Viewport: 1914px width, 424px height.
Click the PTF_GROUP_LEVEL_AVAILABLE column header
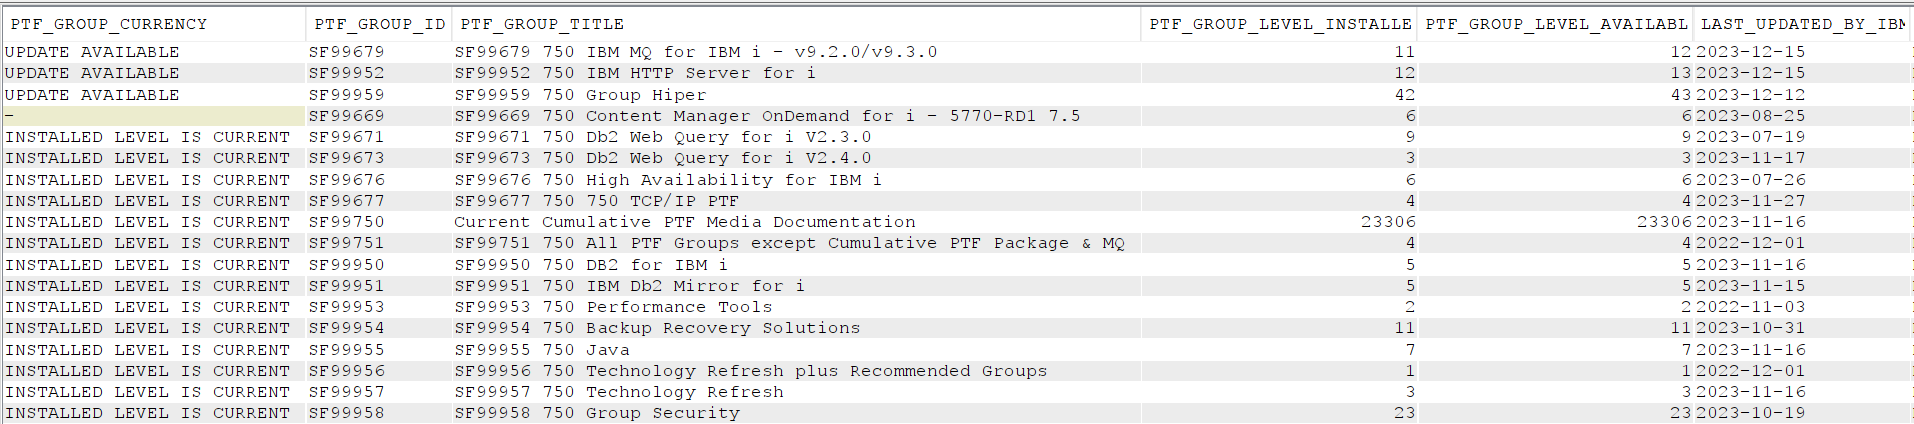coord(1555,24)
